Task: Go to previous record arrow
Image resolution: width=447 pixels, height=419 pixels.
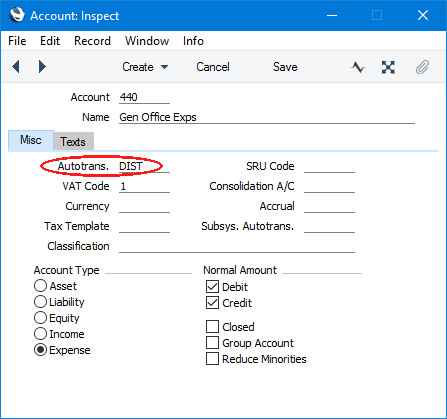Action: [16, 67]
